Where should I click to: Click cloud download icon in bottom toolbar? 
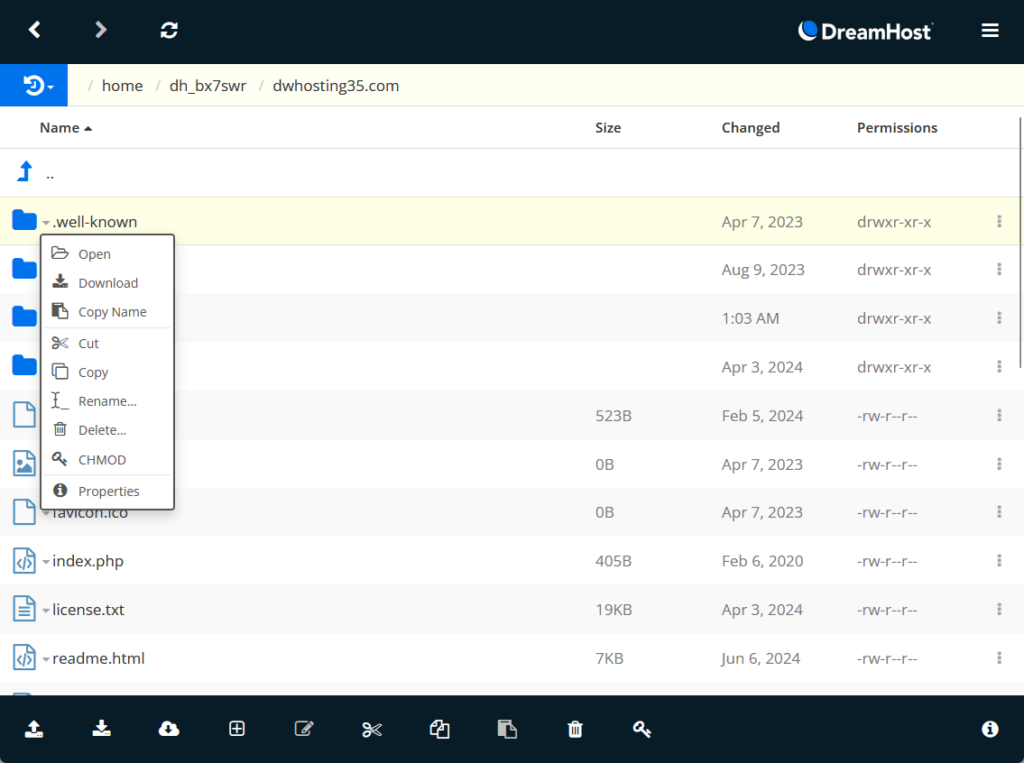click(x=169, y=728)
